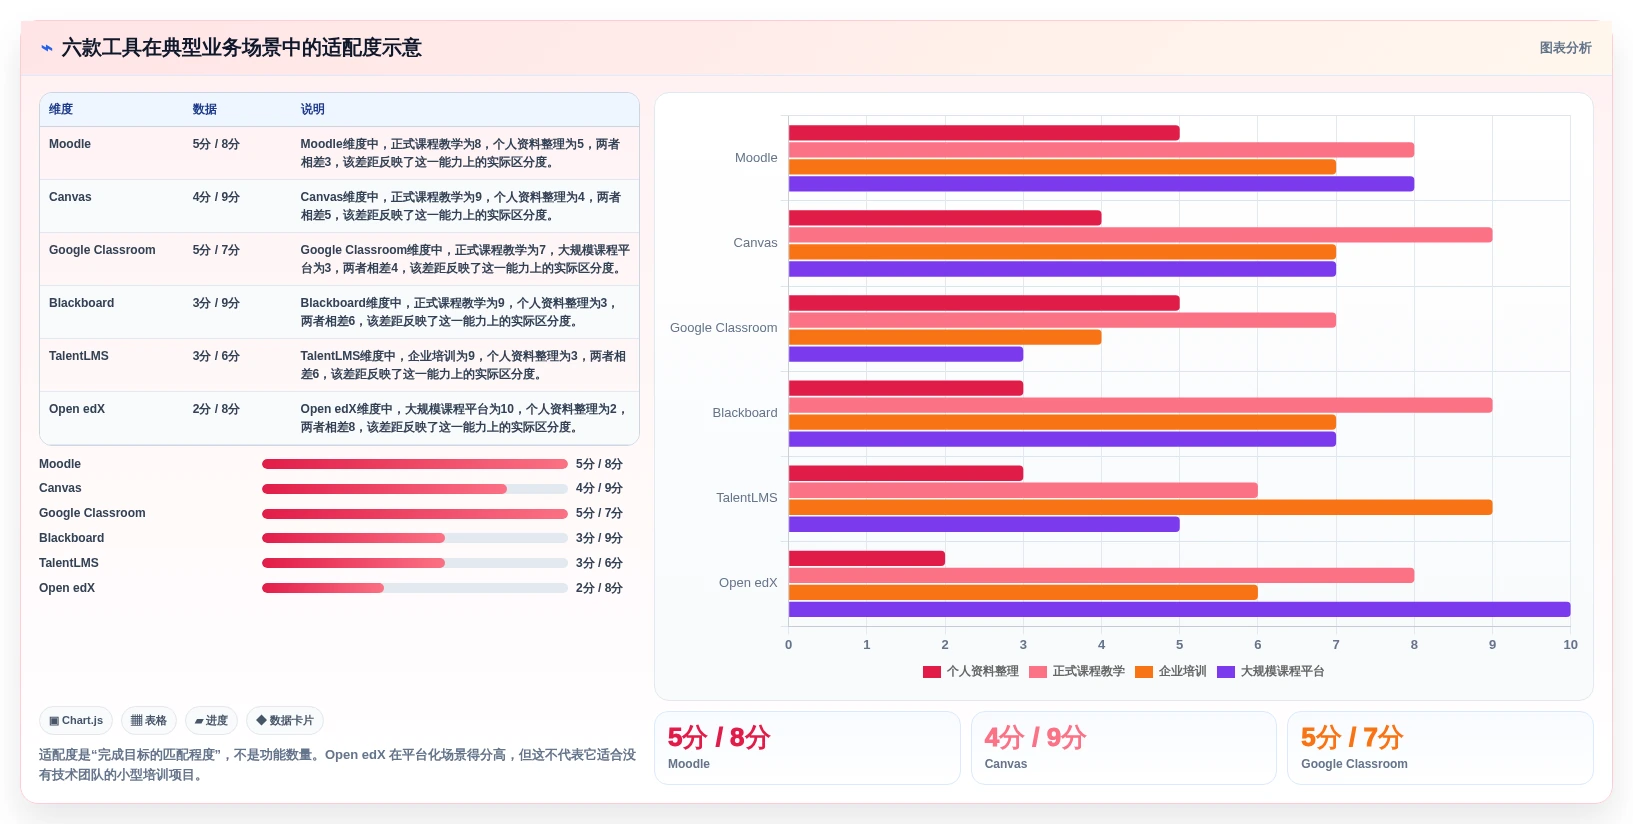The image size is (1633, 824).
Task: Click the Canvas 4分 / 9分 data card
Action: [x=1124, y=748]
